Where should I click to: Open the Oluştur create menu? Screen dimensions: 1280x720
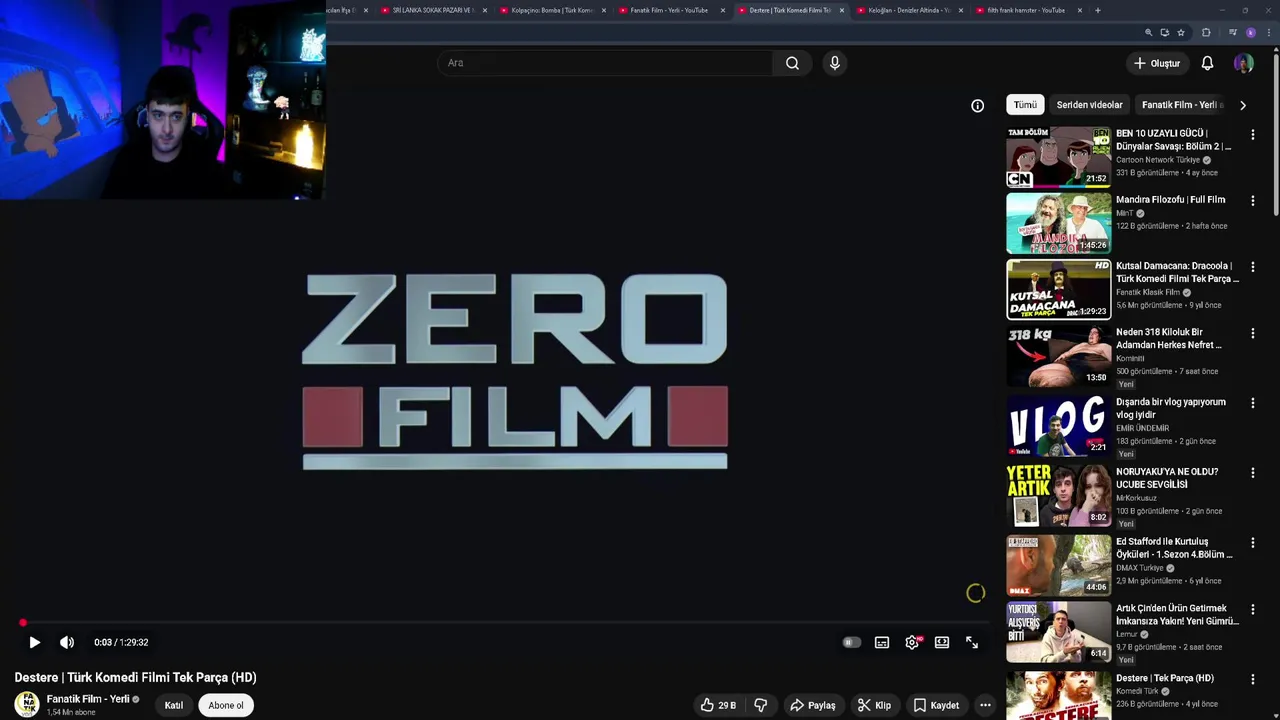[1157, 63]
